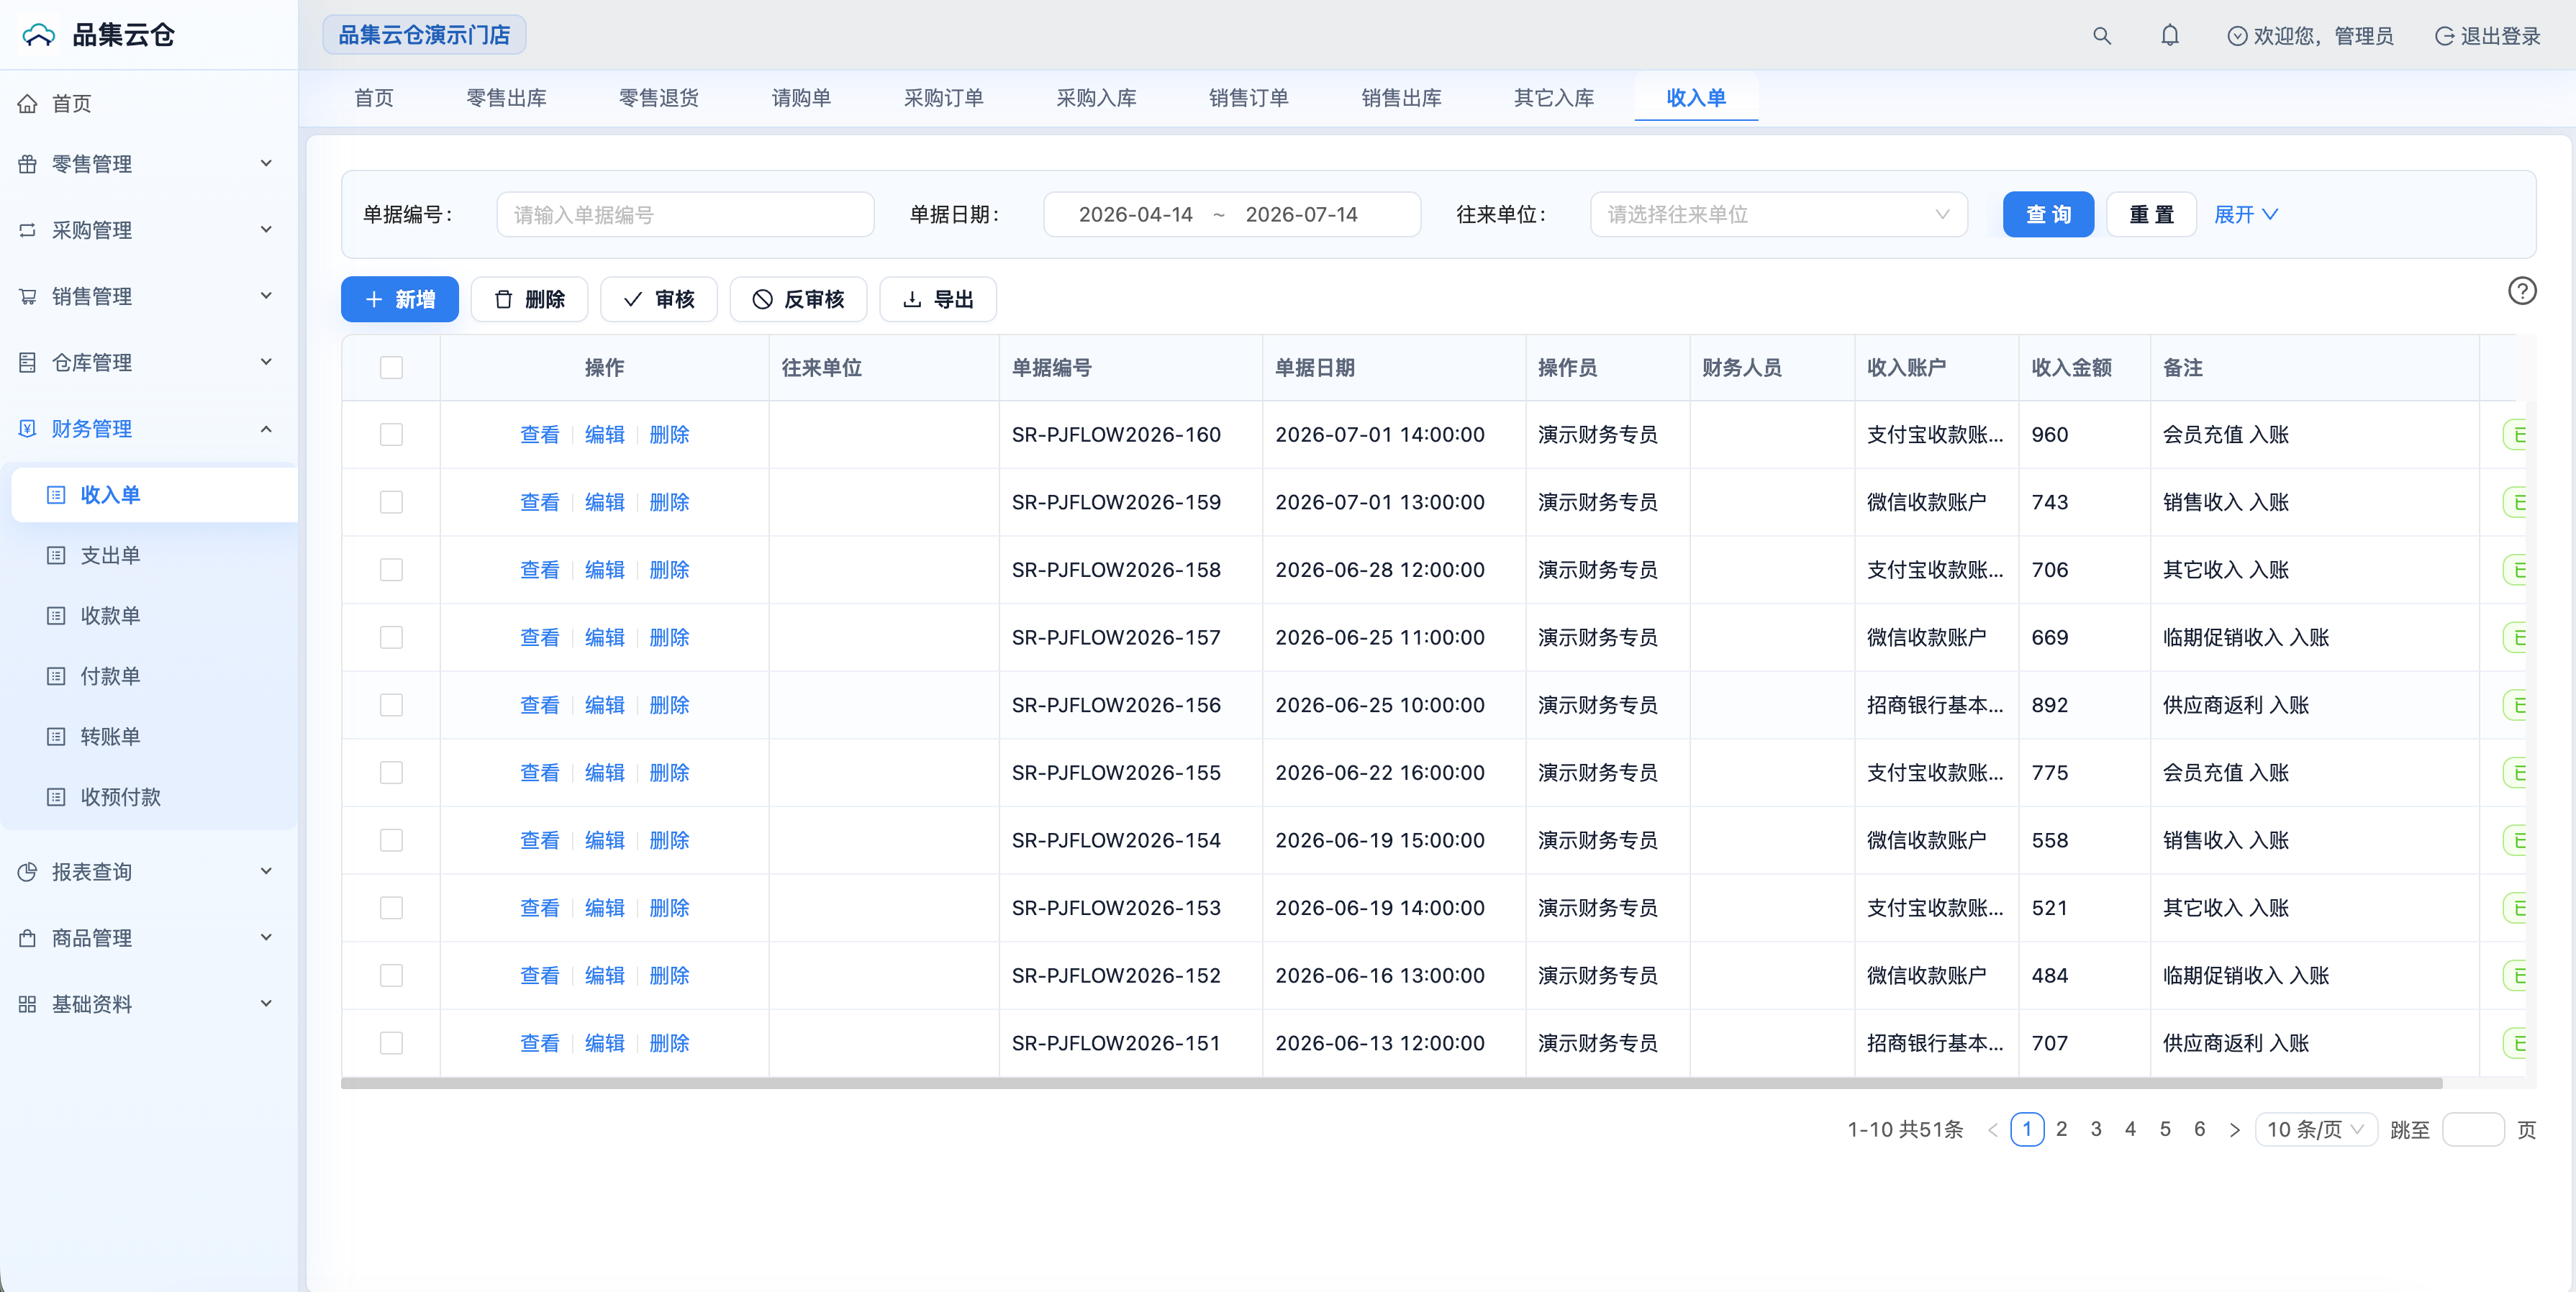2576x1292 pixels.
Task: Click the bag icon for 商品管理
Action: coord(28,938)
